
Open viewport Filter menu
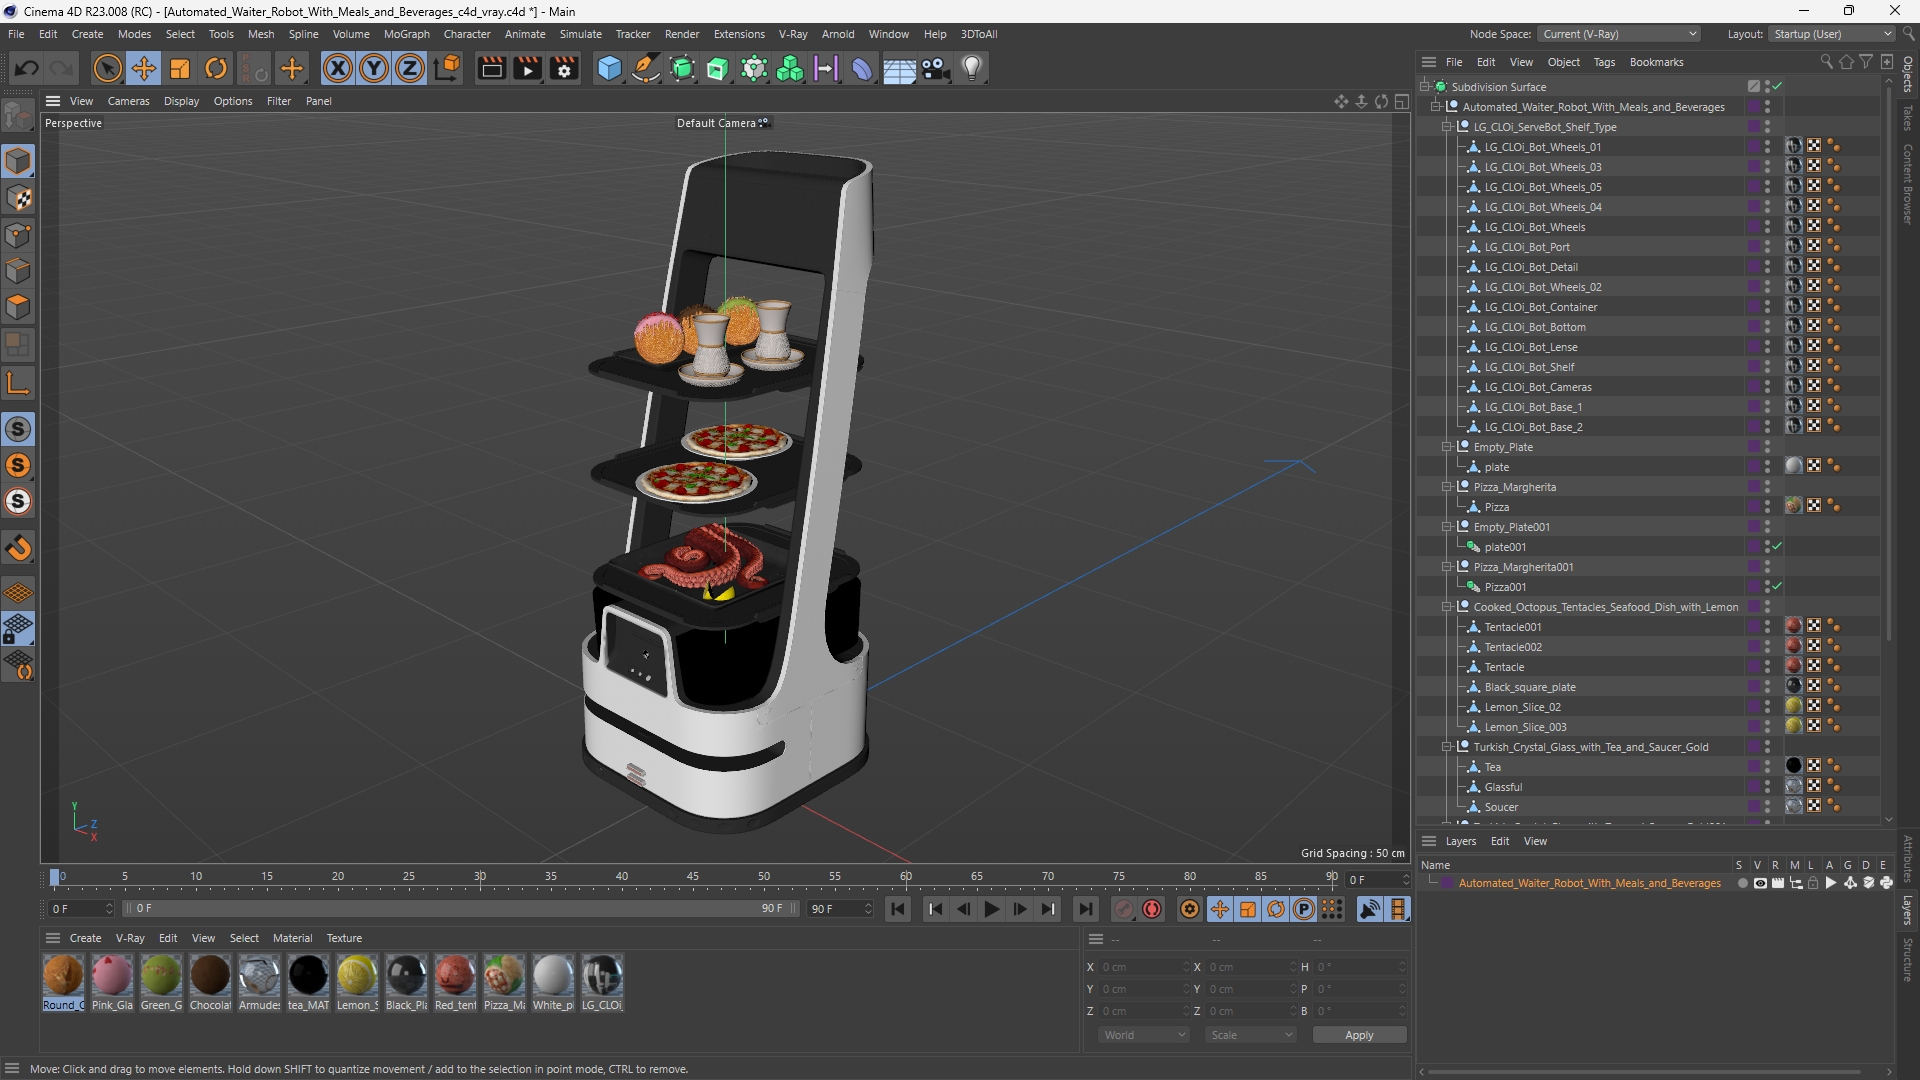(279, 101)
